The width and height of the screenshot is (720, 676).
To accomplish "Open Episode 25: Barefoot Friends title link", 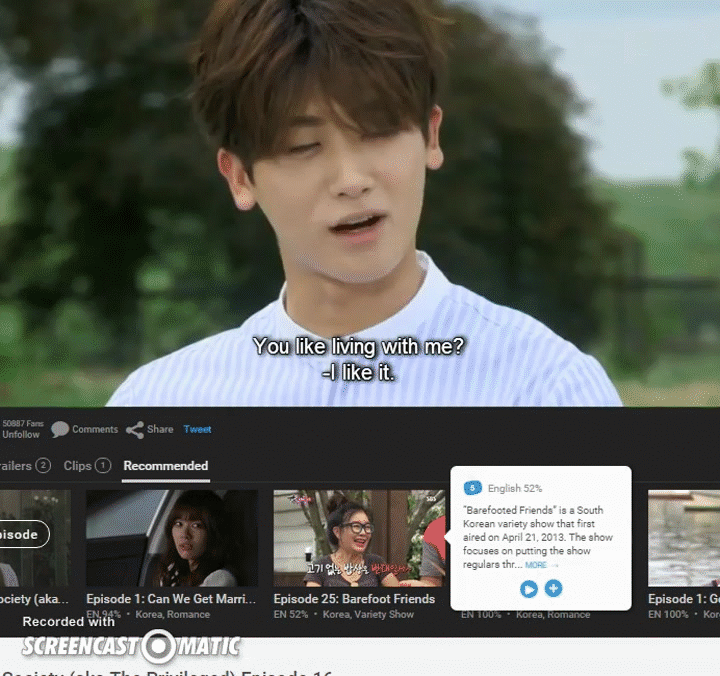I will (x=354, y=599).
